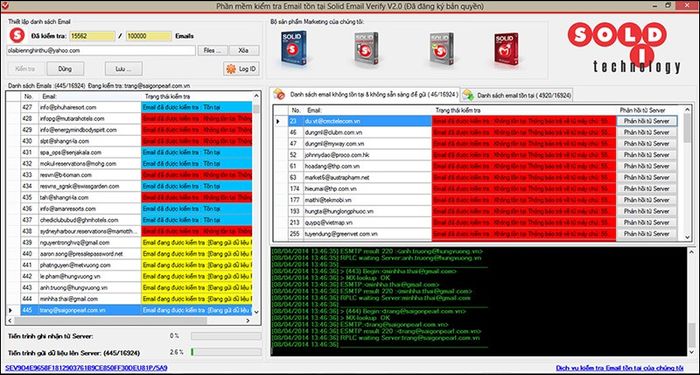Click the Xóa button
This screenshot has height=375, width=700.
pyautogui.click(x=244, y=50)
